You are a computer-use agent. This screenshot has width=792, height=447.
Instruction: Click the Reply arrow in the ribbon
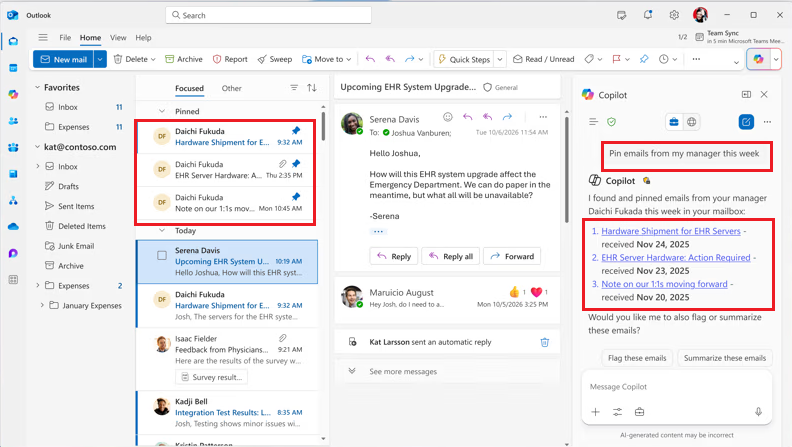[370, 59]
